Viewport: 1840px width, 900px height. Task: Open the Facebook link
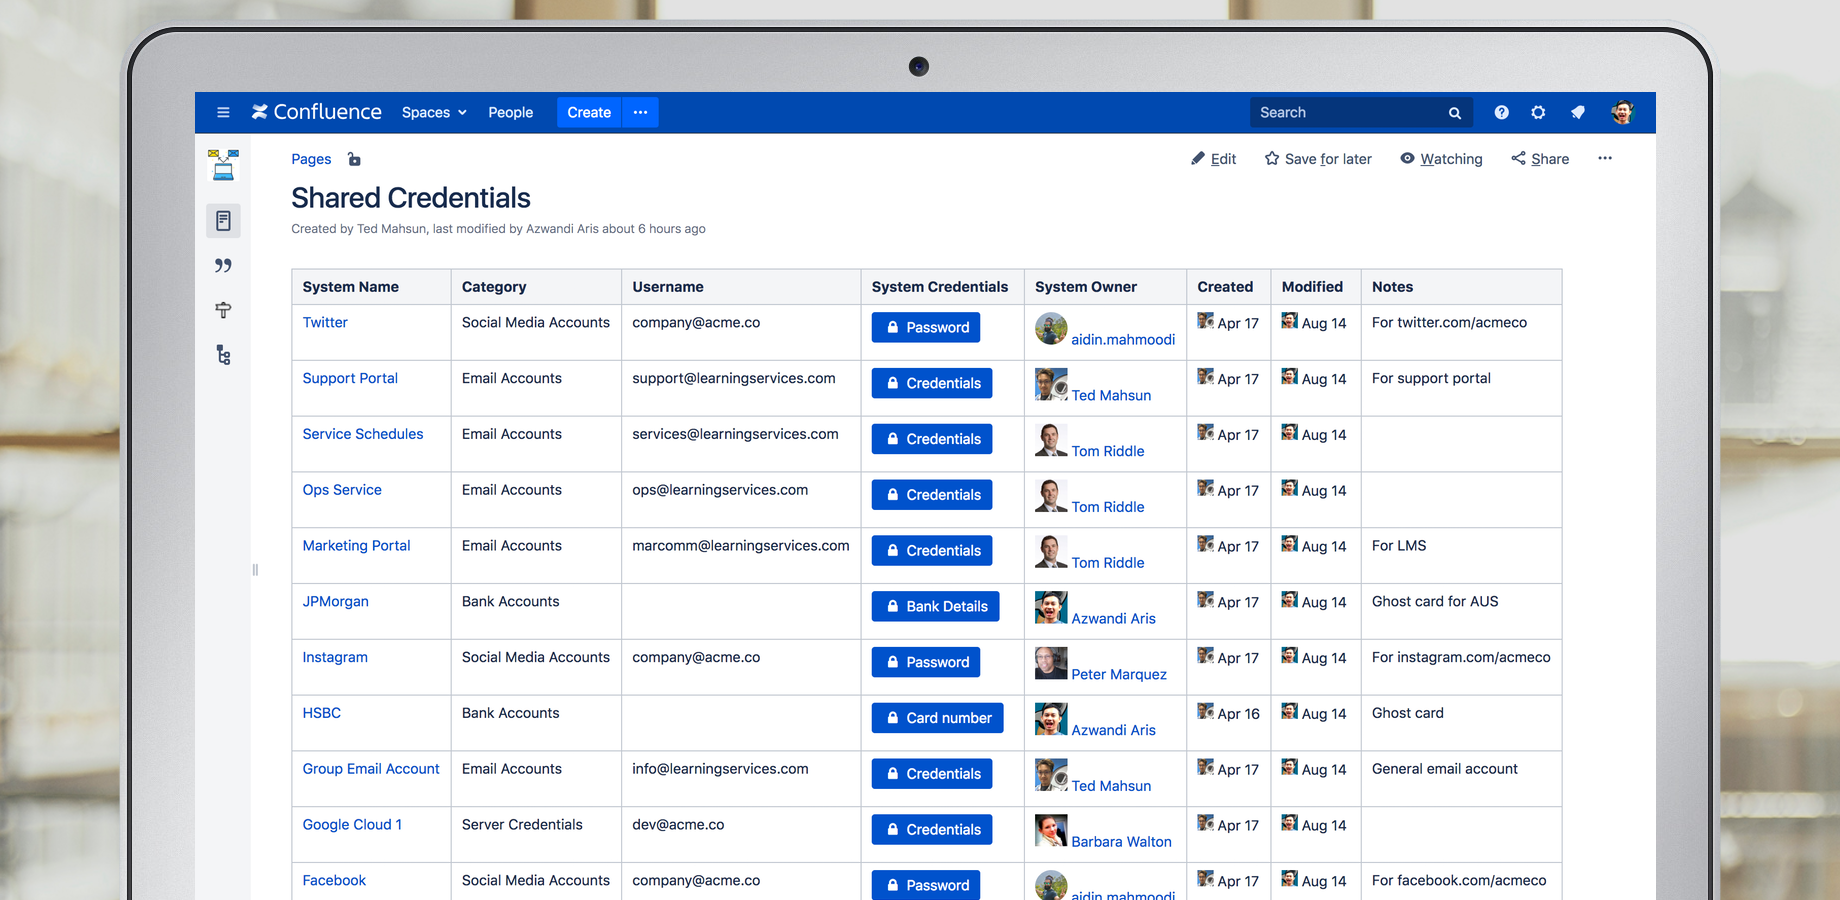pos(334,881)
